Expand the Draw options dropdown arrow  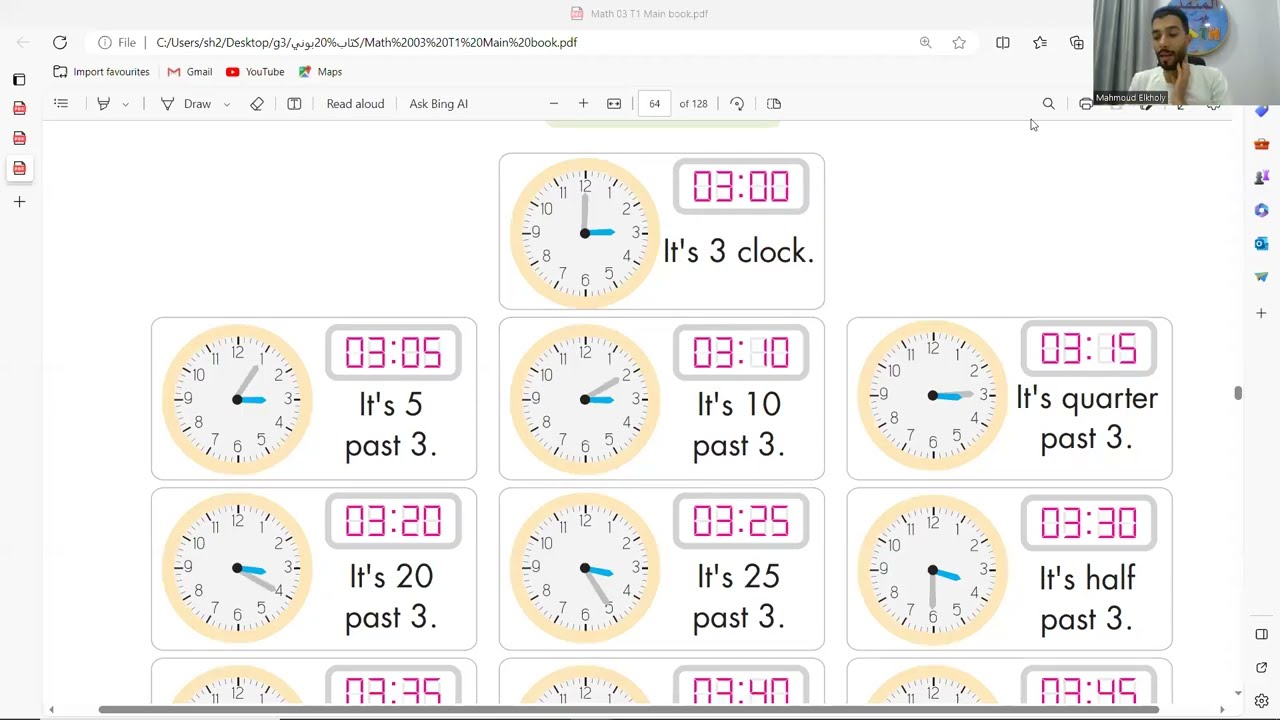tap(227, 104)
